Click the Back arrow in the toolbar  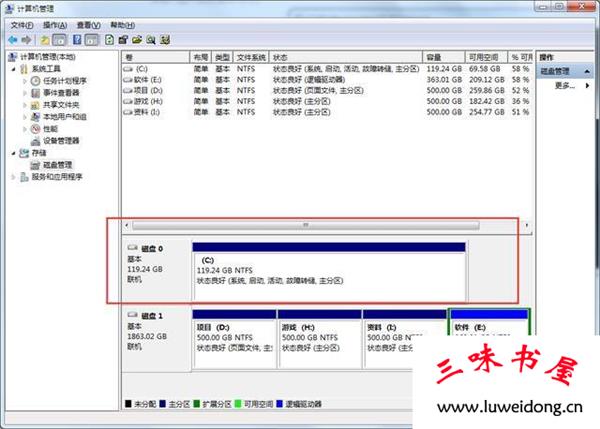[x=13, y=40]
